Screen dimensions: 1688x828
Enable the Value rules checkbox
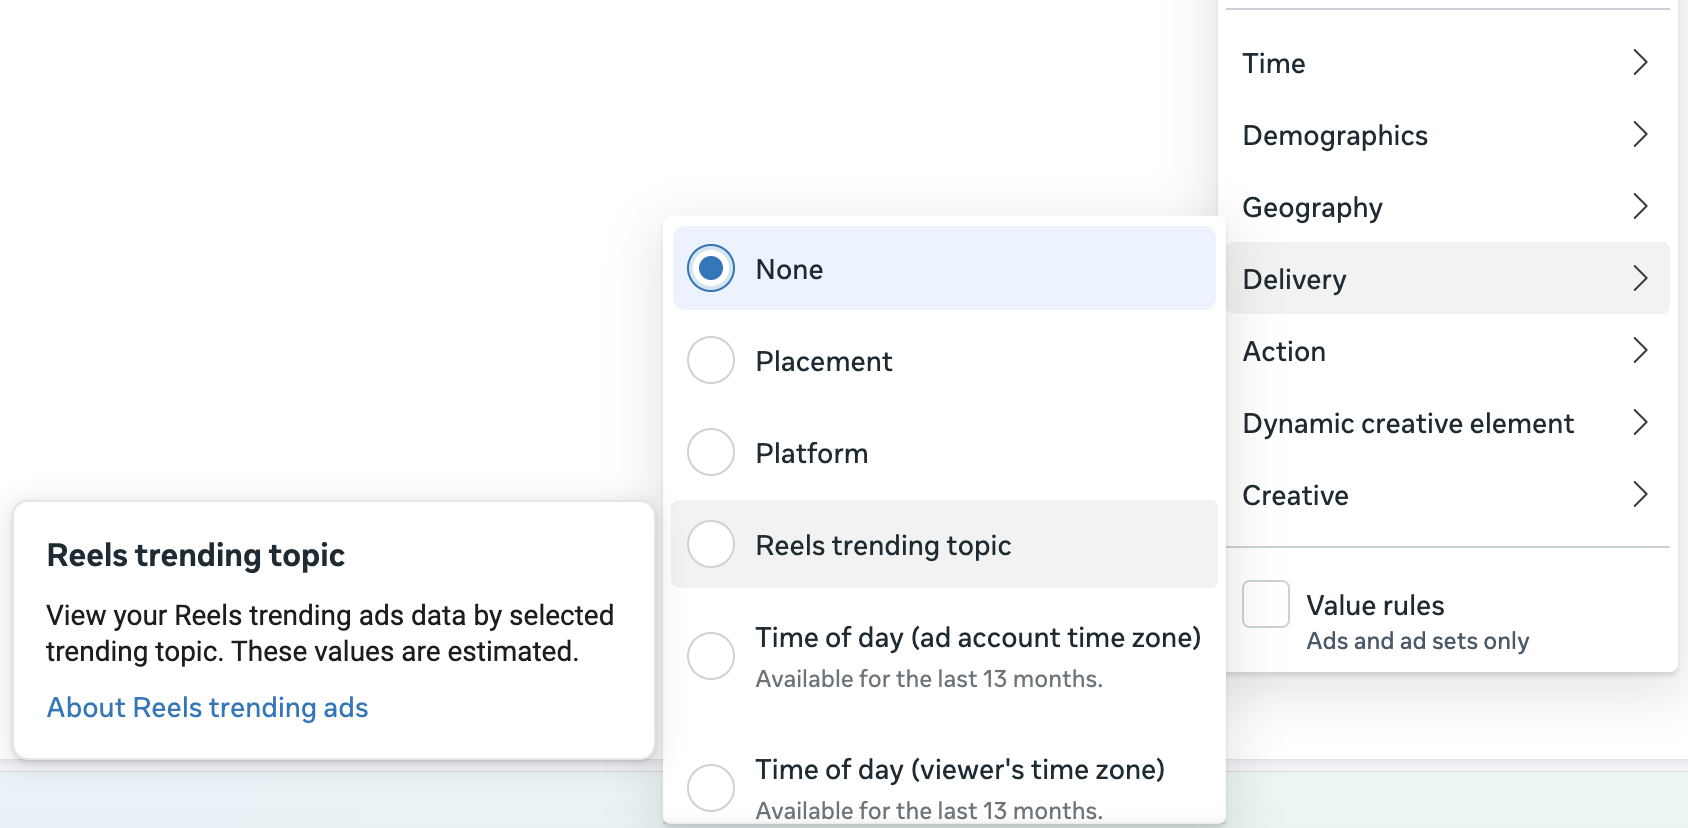tap(1265, 604)
